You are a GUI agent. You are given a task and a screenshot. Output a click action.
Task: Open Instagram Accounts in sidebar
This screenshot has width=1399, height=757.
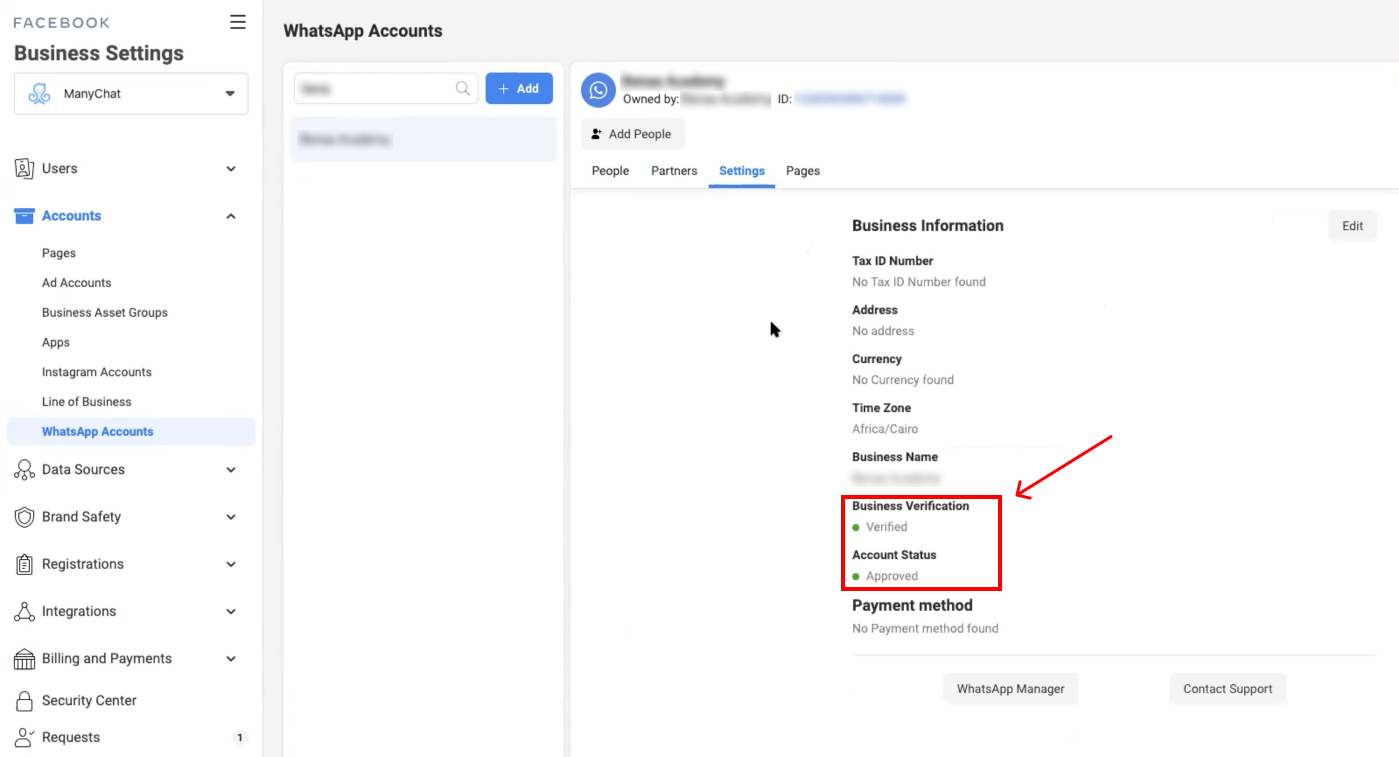[x=97, y=372]
